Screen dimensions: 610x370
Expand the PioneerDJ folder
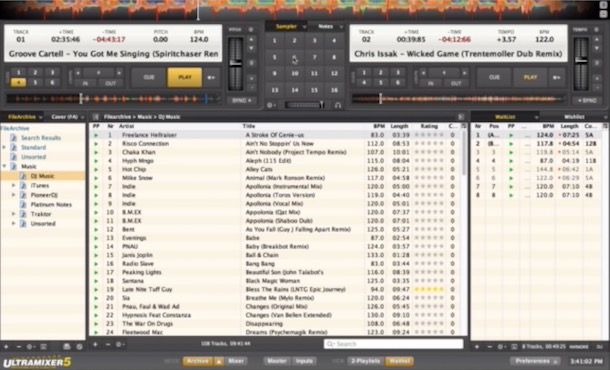[14, 195]
